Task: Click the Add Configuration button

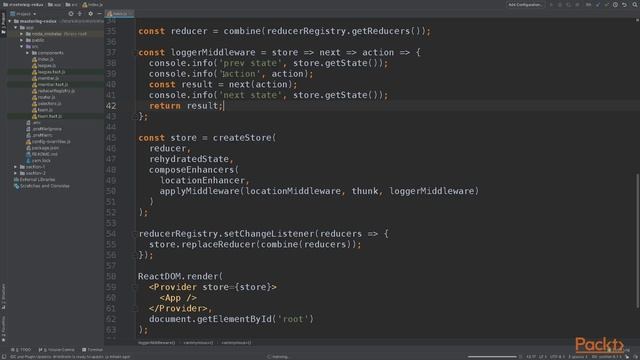Action: click(525, 4)
